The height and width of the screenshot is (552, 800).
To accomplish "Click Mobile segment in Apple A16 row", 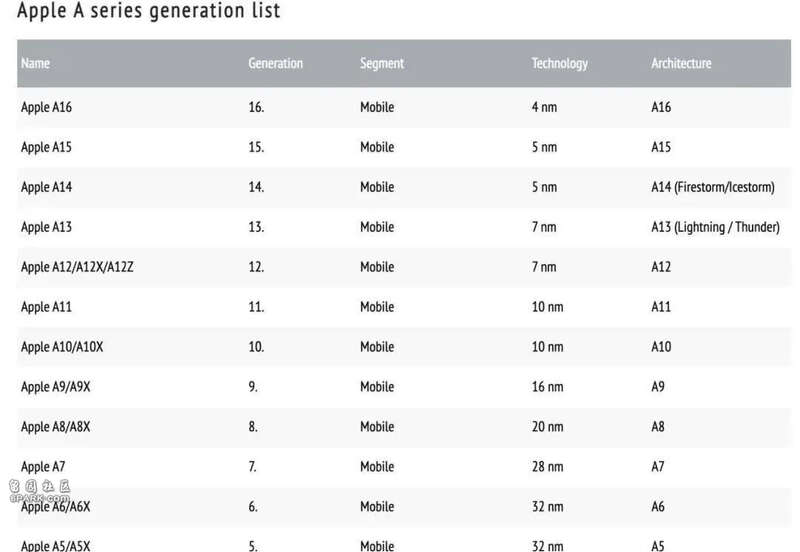I will pyautogui.click(x=377, y=107).
